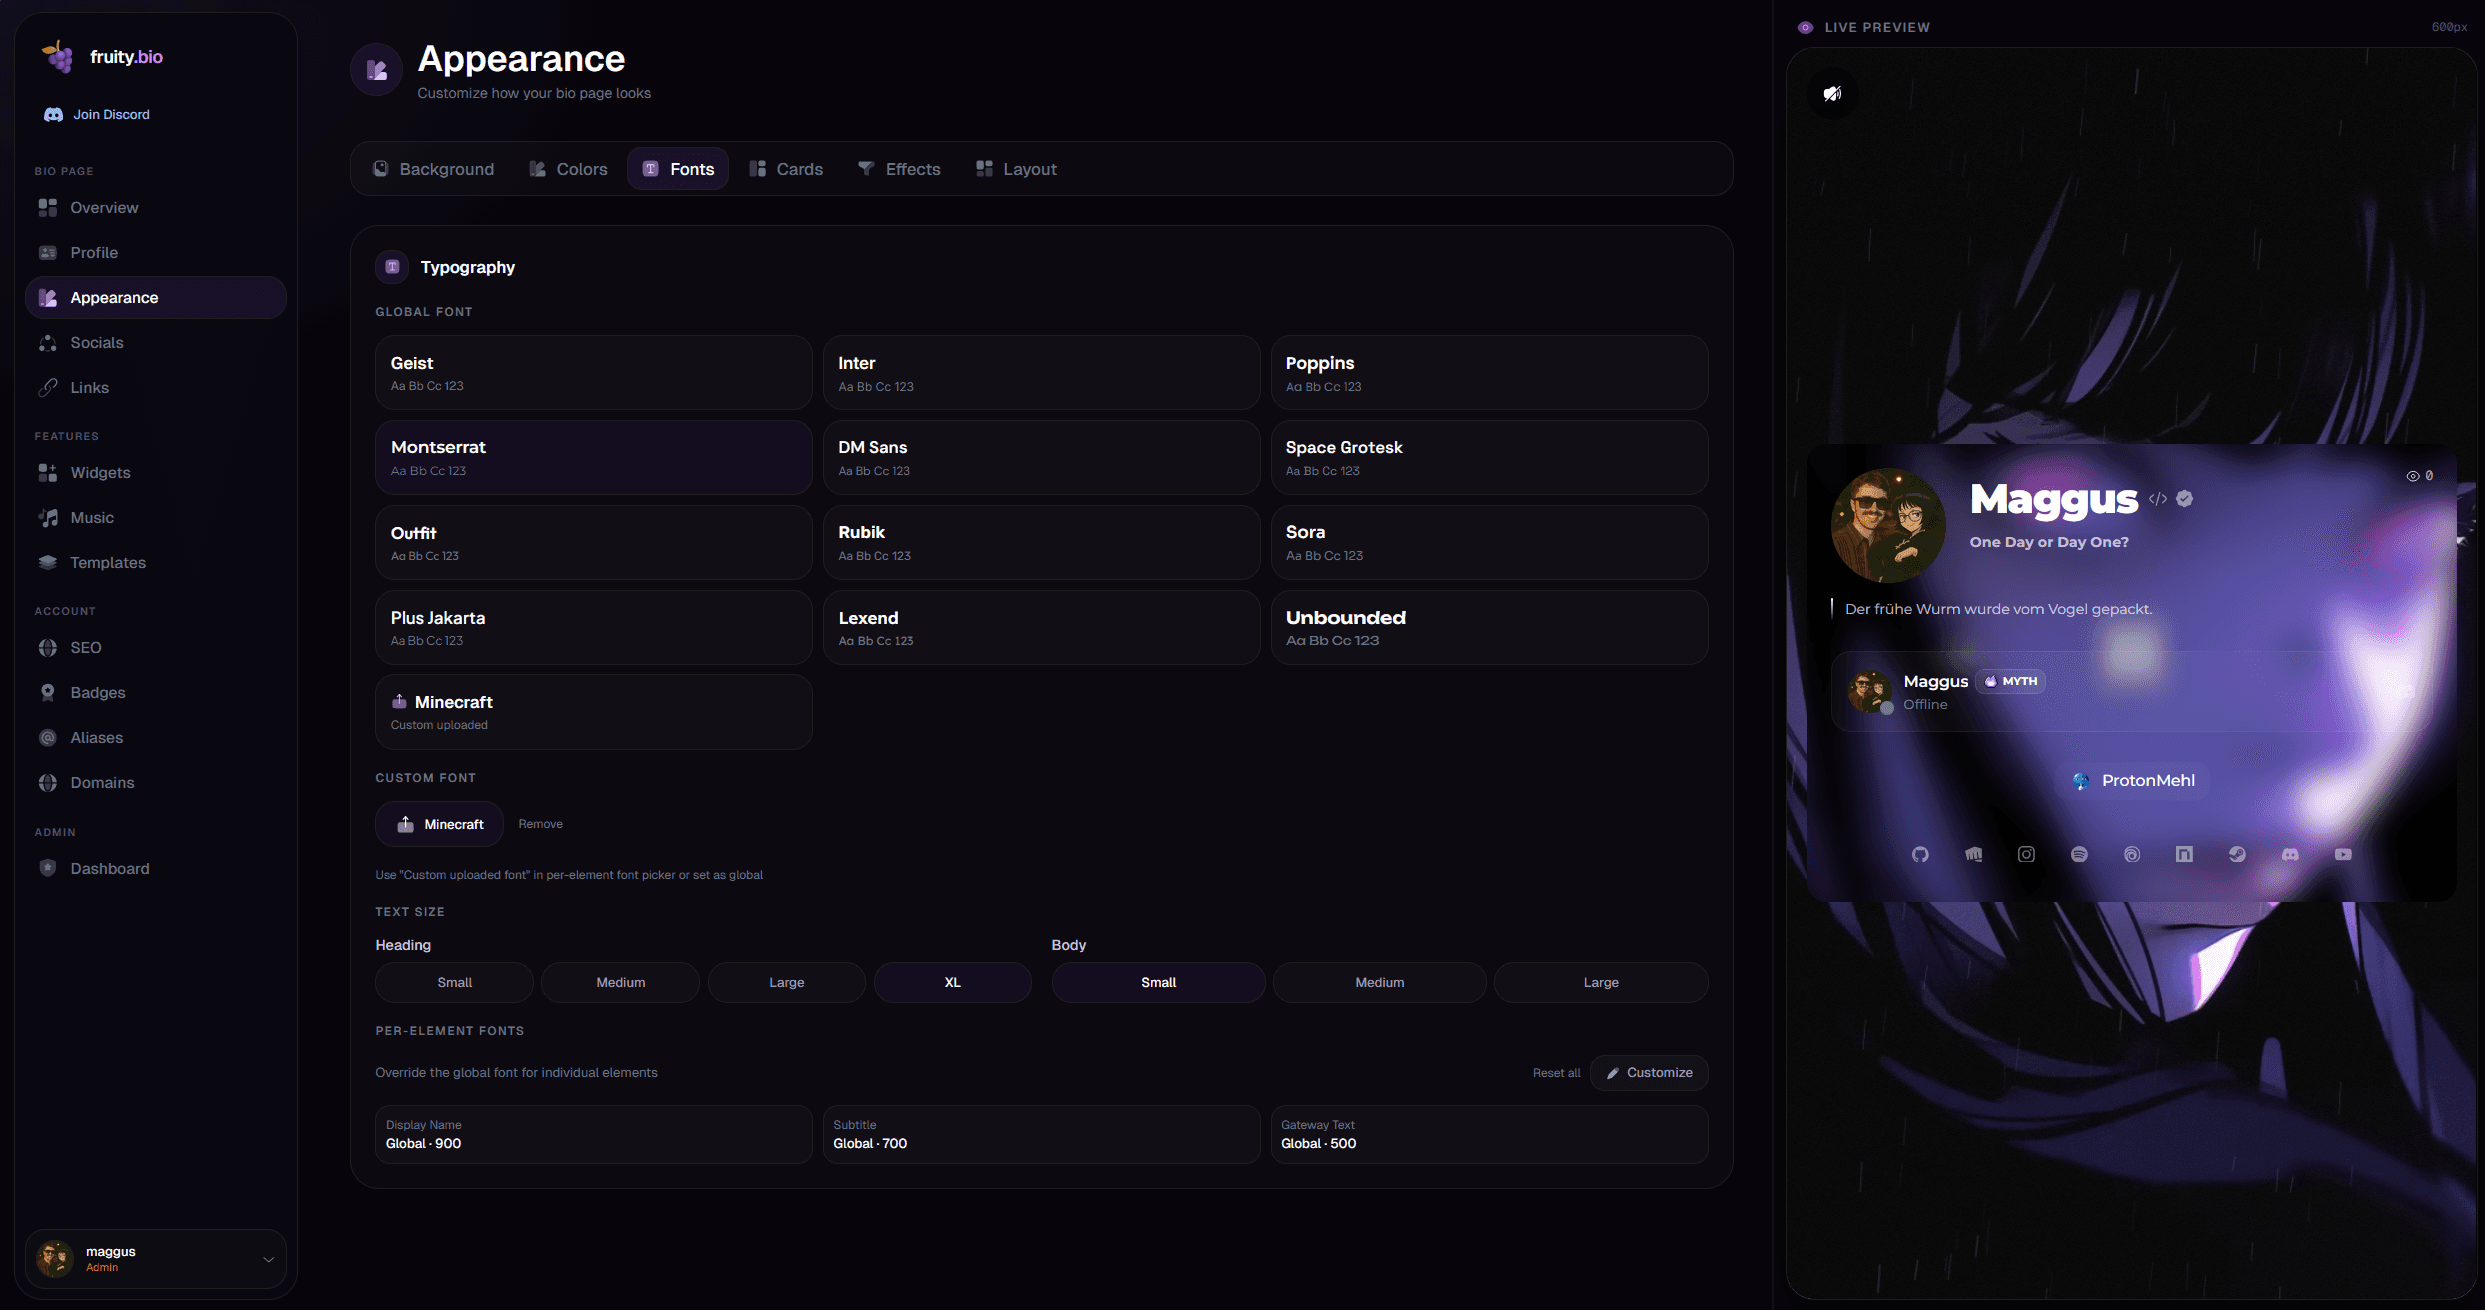Toggle the mute speaker icon in preview
Screen dimensions: 2485x1310
coord(1832,94)
